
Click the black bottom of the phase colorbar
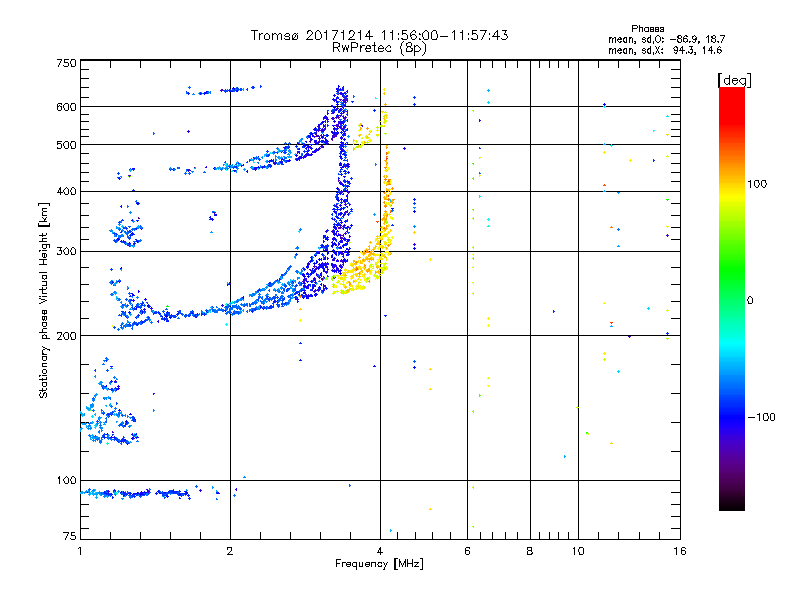(732, 503)
